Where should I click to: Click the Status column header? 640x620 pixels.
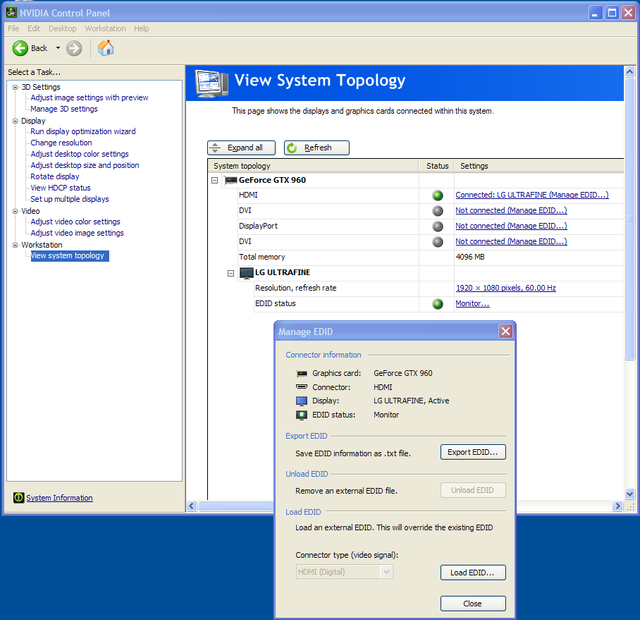click(x=437, y=166)
